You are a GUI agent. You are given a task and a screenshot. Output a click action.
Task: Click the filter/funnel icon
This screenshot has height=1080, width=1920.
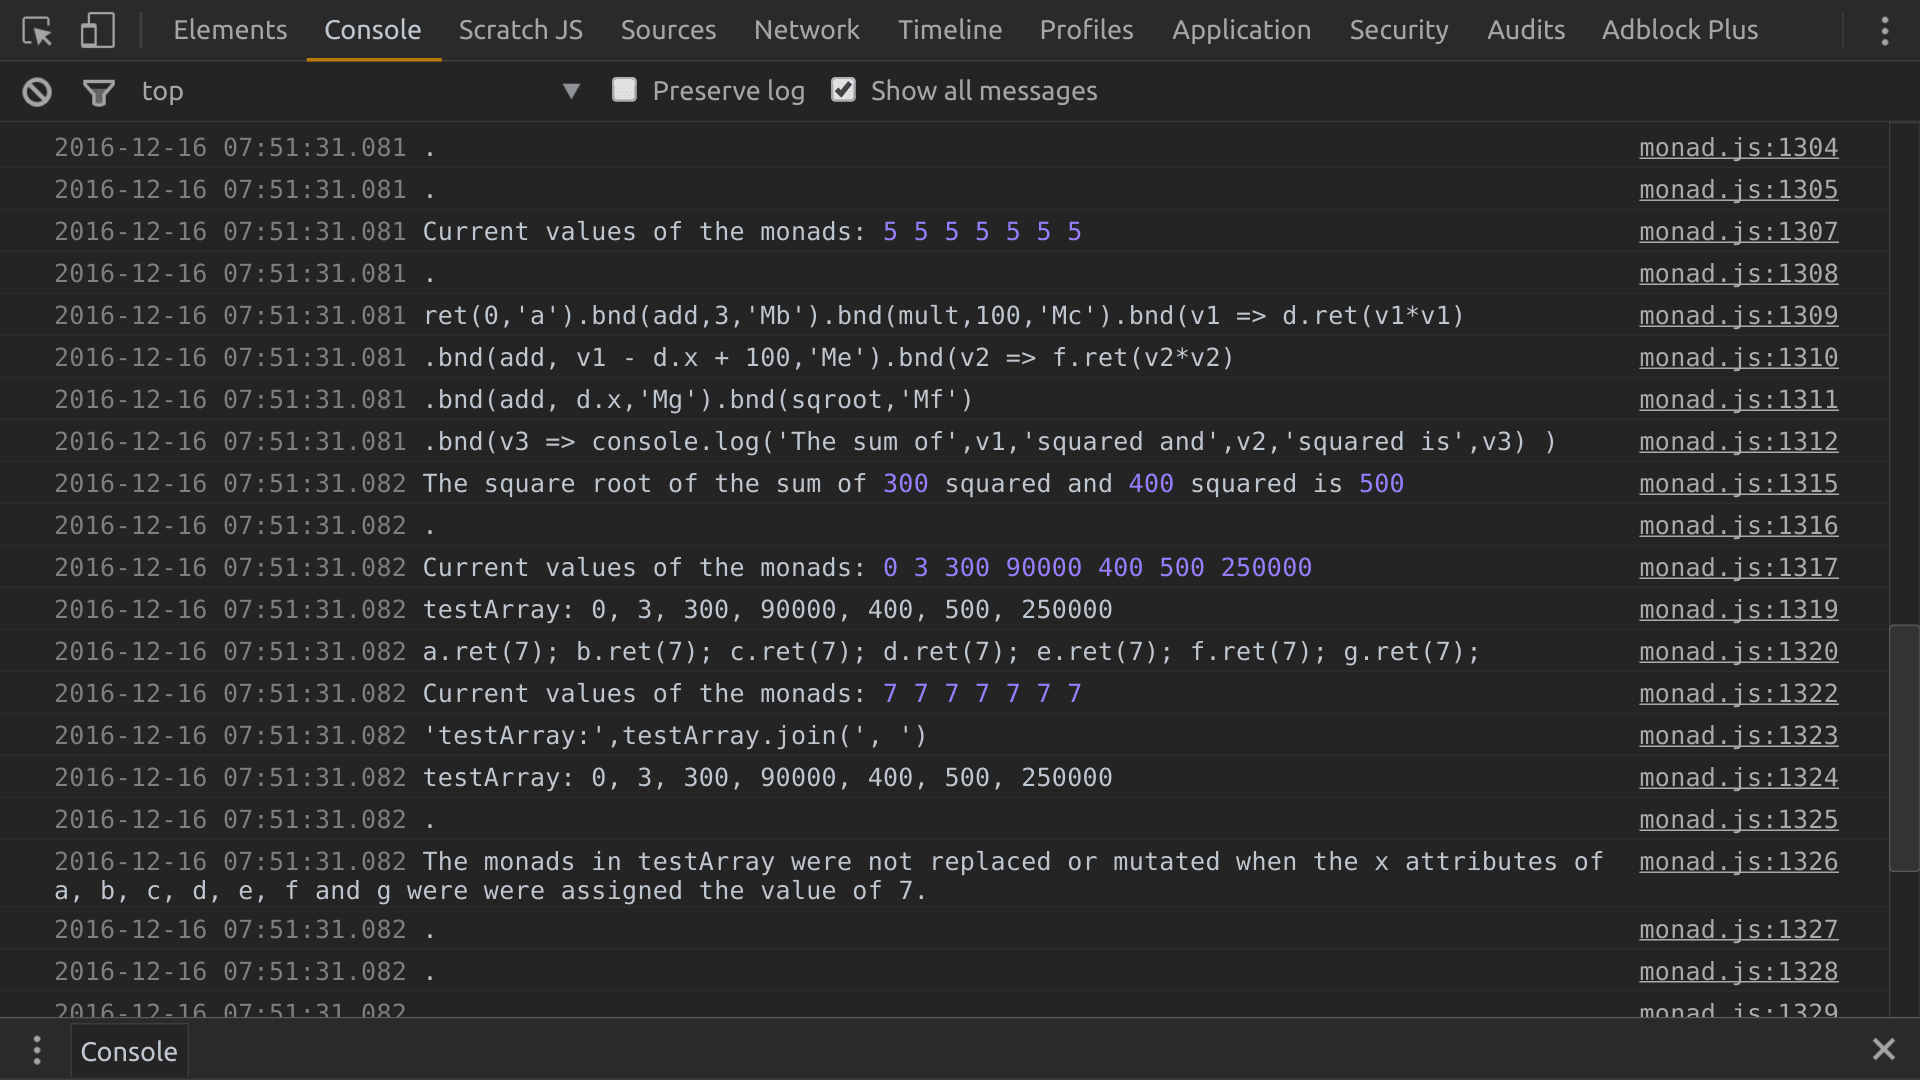[98, 91]
